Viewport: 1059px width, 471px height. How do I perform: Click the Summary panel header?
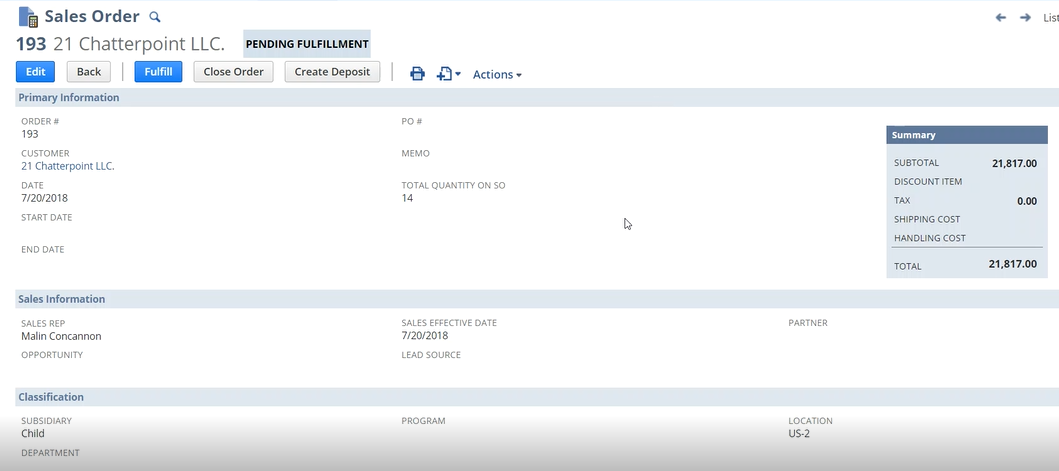914,135
